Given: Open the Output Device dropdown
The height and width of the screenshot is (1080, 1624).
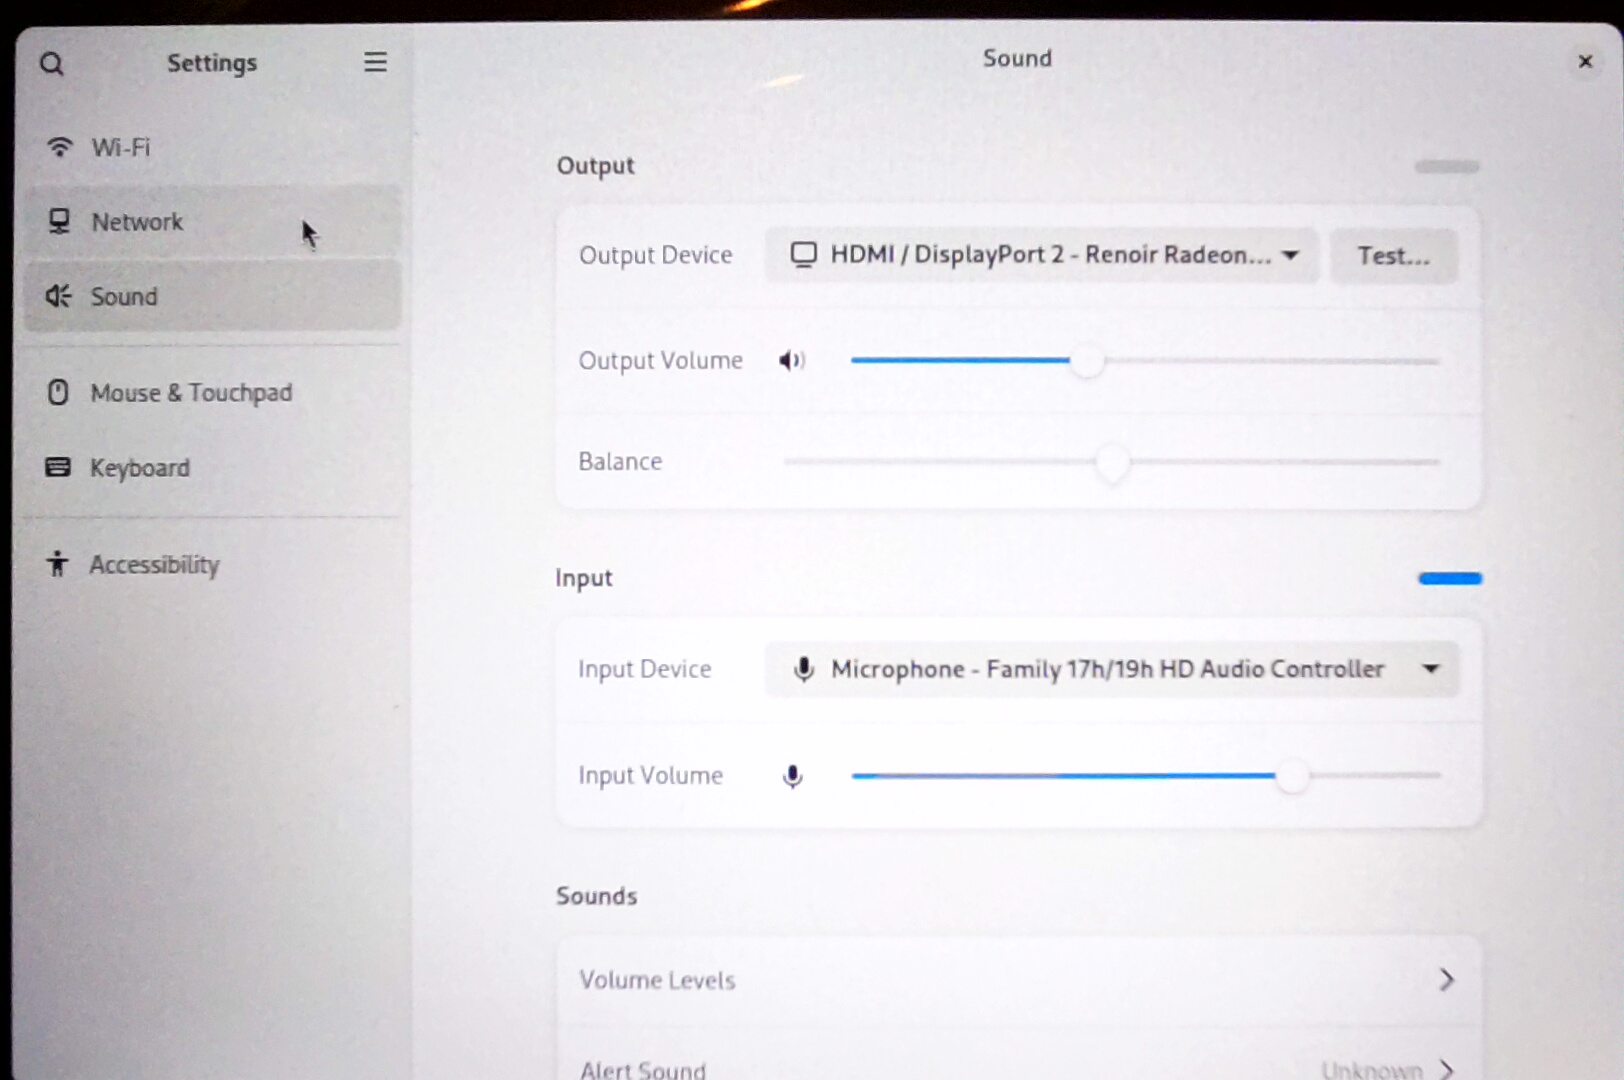Looking at the screenshot, I should [1042, 256].
